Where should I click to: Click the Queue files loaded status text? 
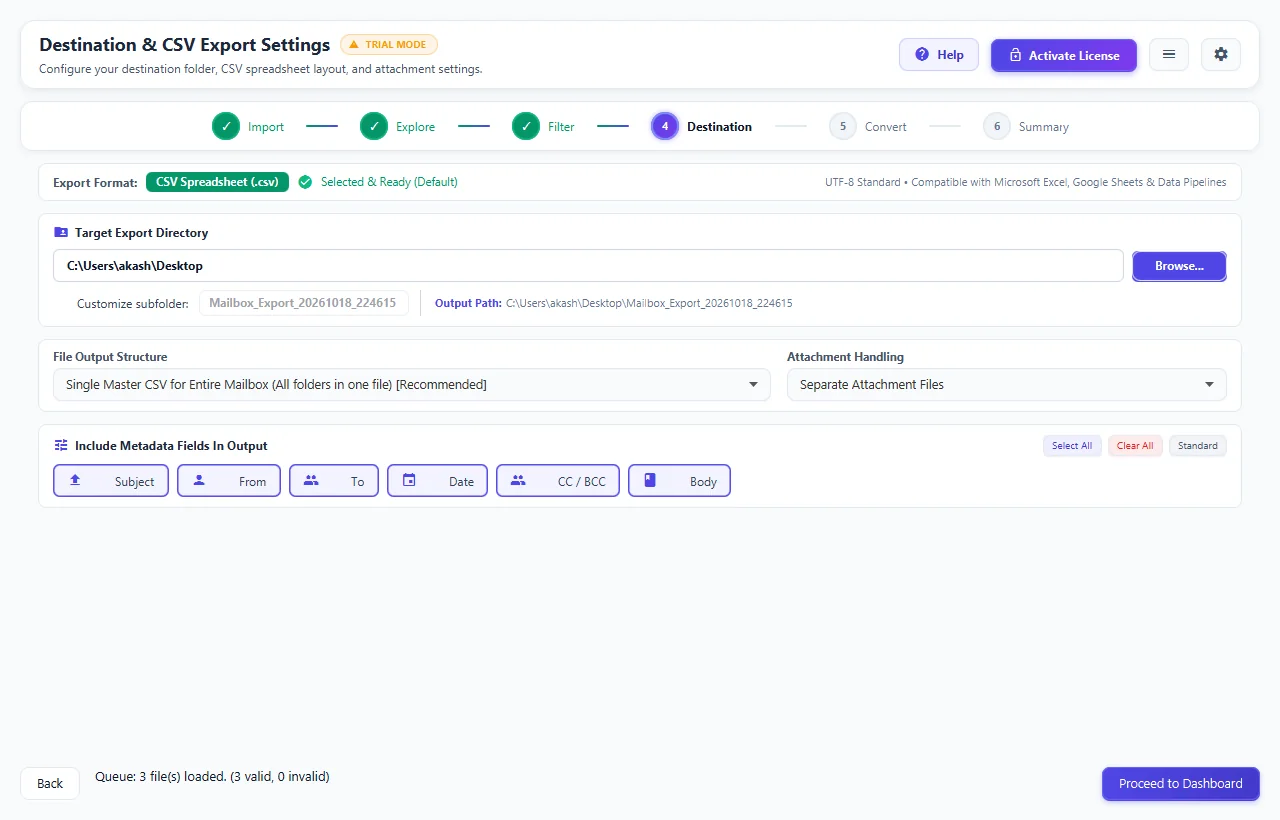coord(212,776)
